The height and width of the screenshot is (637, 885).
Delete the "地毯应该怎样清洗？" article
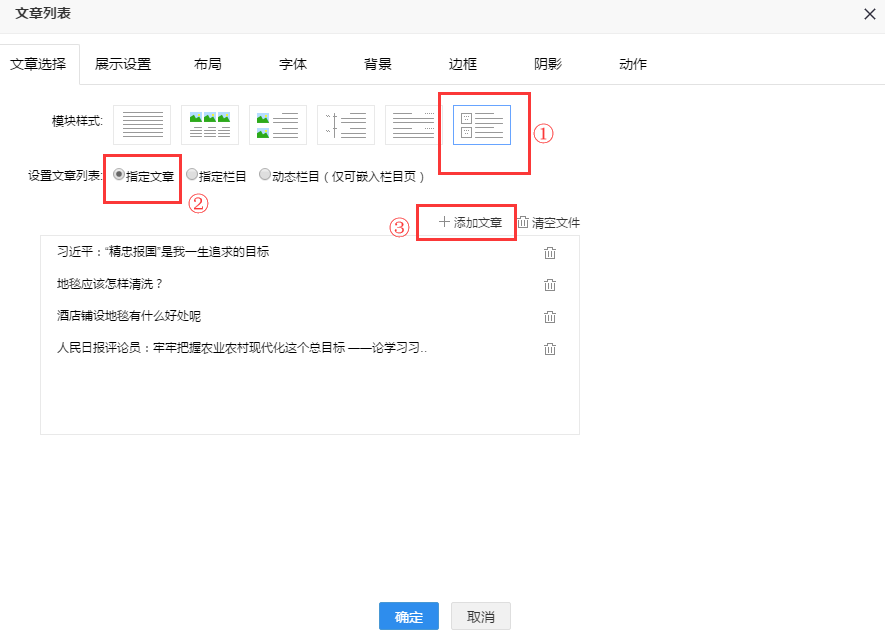pyautogui.click(x=549, y=285)
